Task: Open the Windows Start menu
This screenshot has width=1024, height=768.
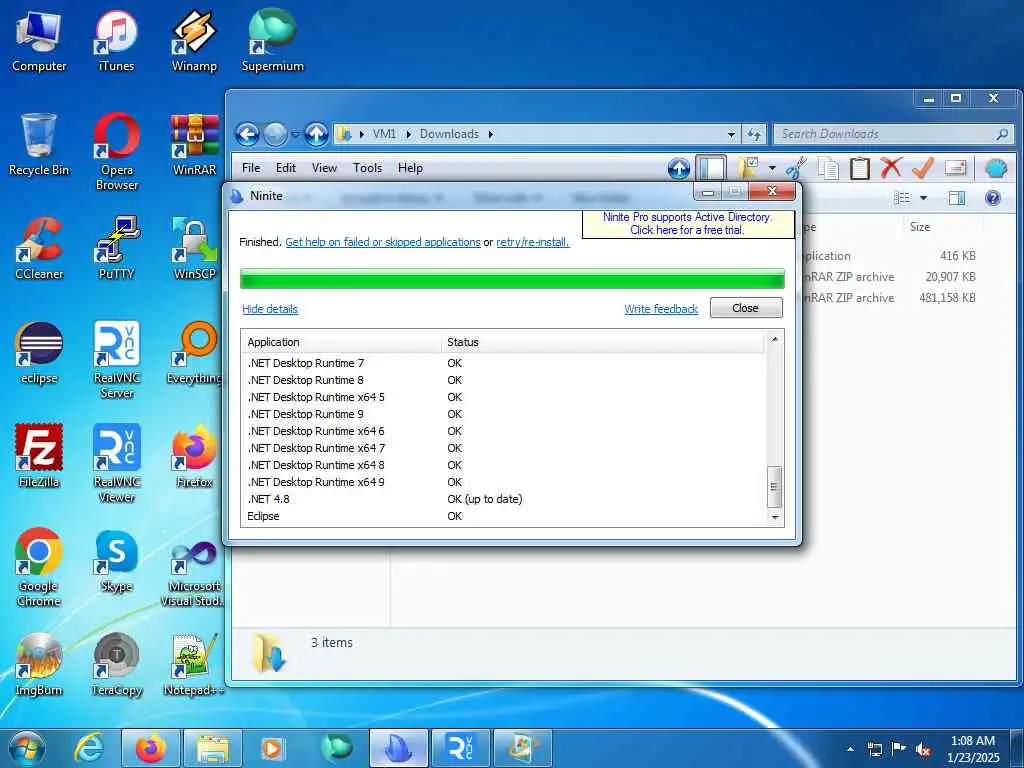Action: (x=27, y=749)
